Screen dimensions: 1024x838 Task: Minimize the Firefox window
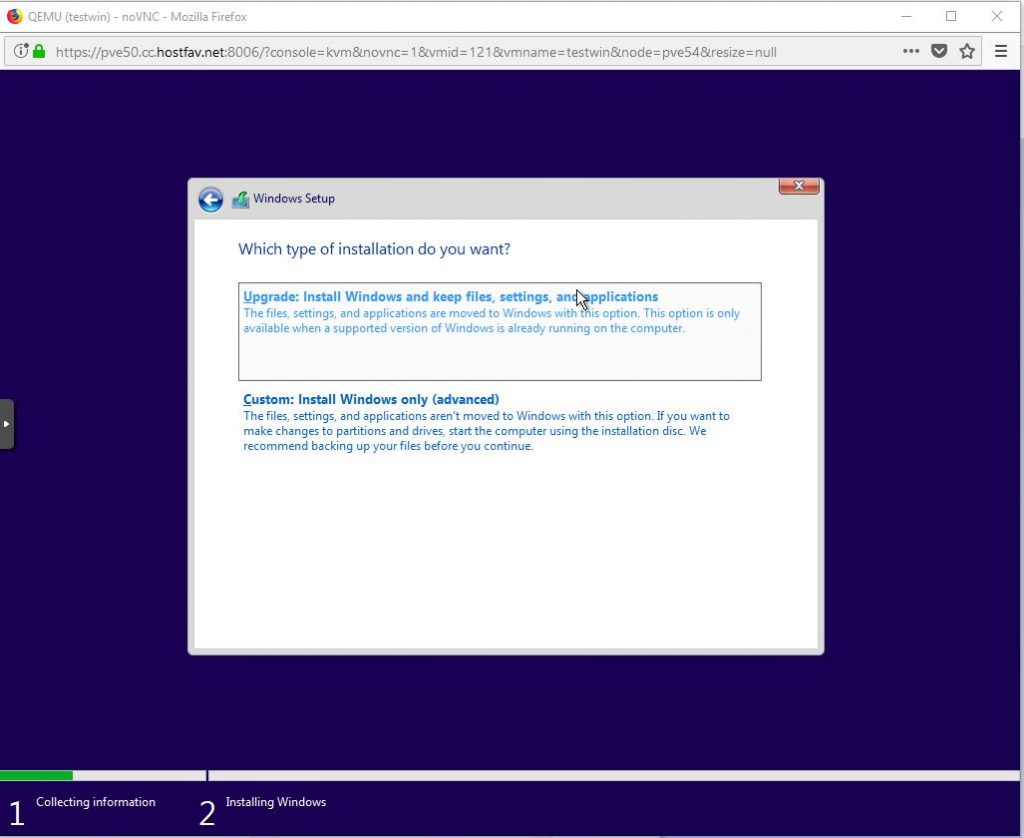point(906,16)
